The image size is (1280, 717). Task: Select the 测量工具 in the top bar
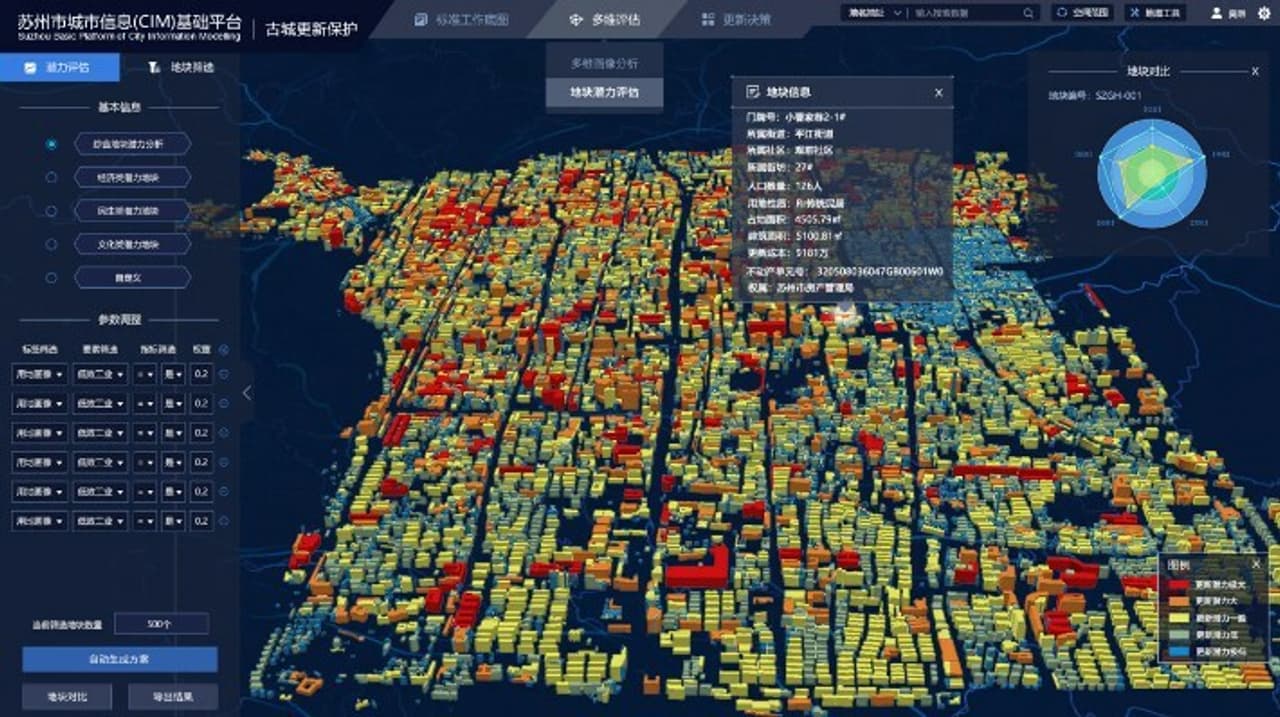(1155, 13)
